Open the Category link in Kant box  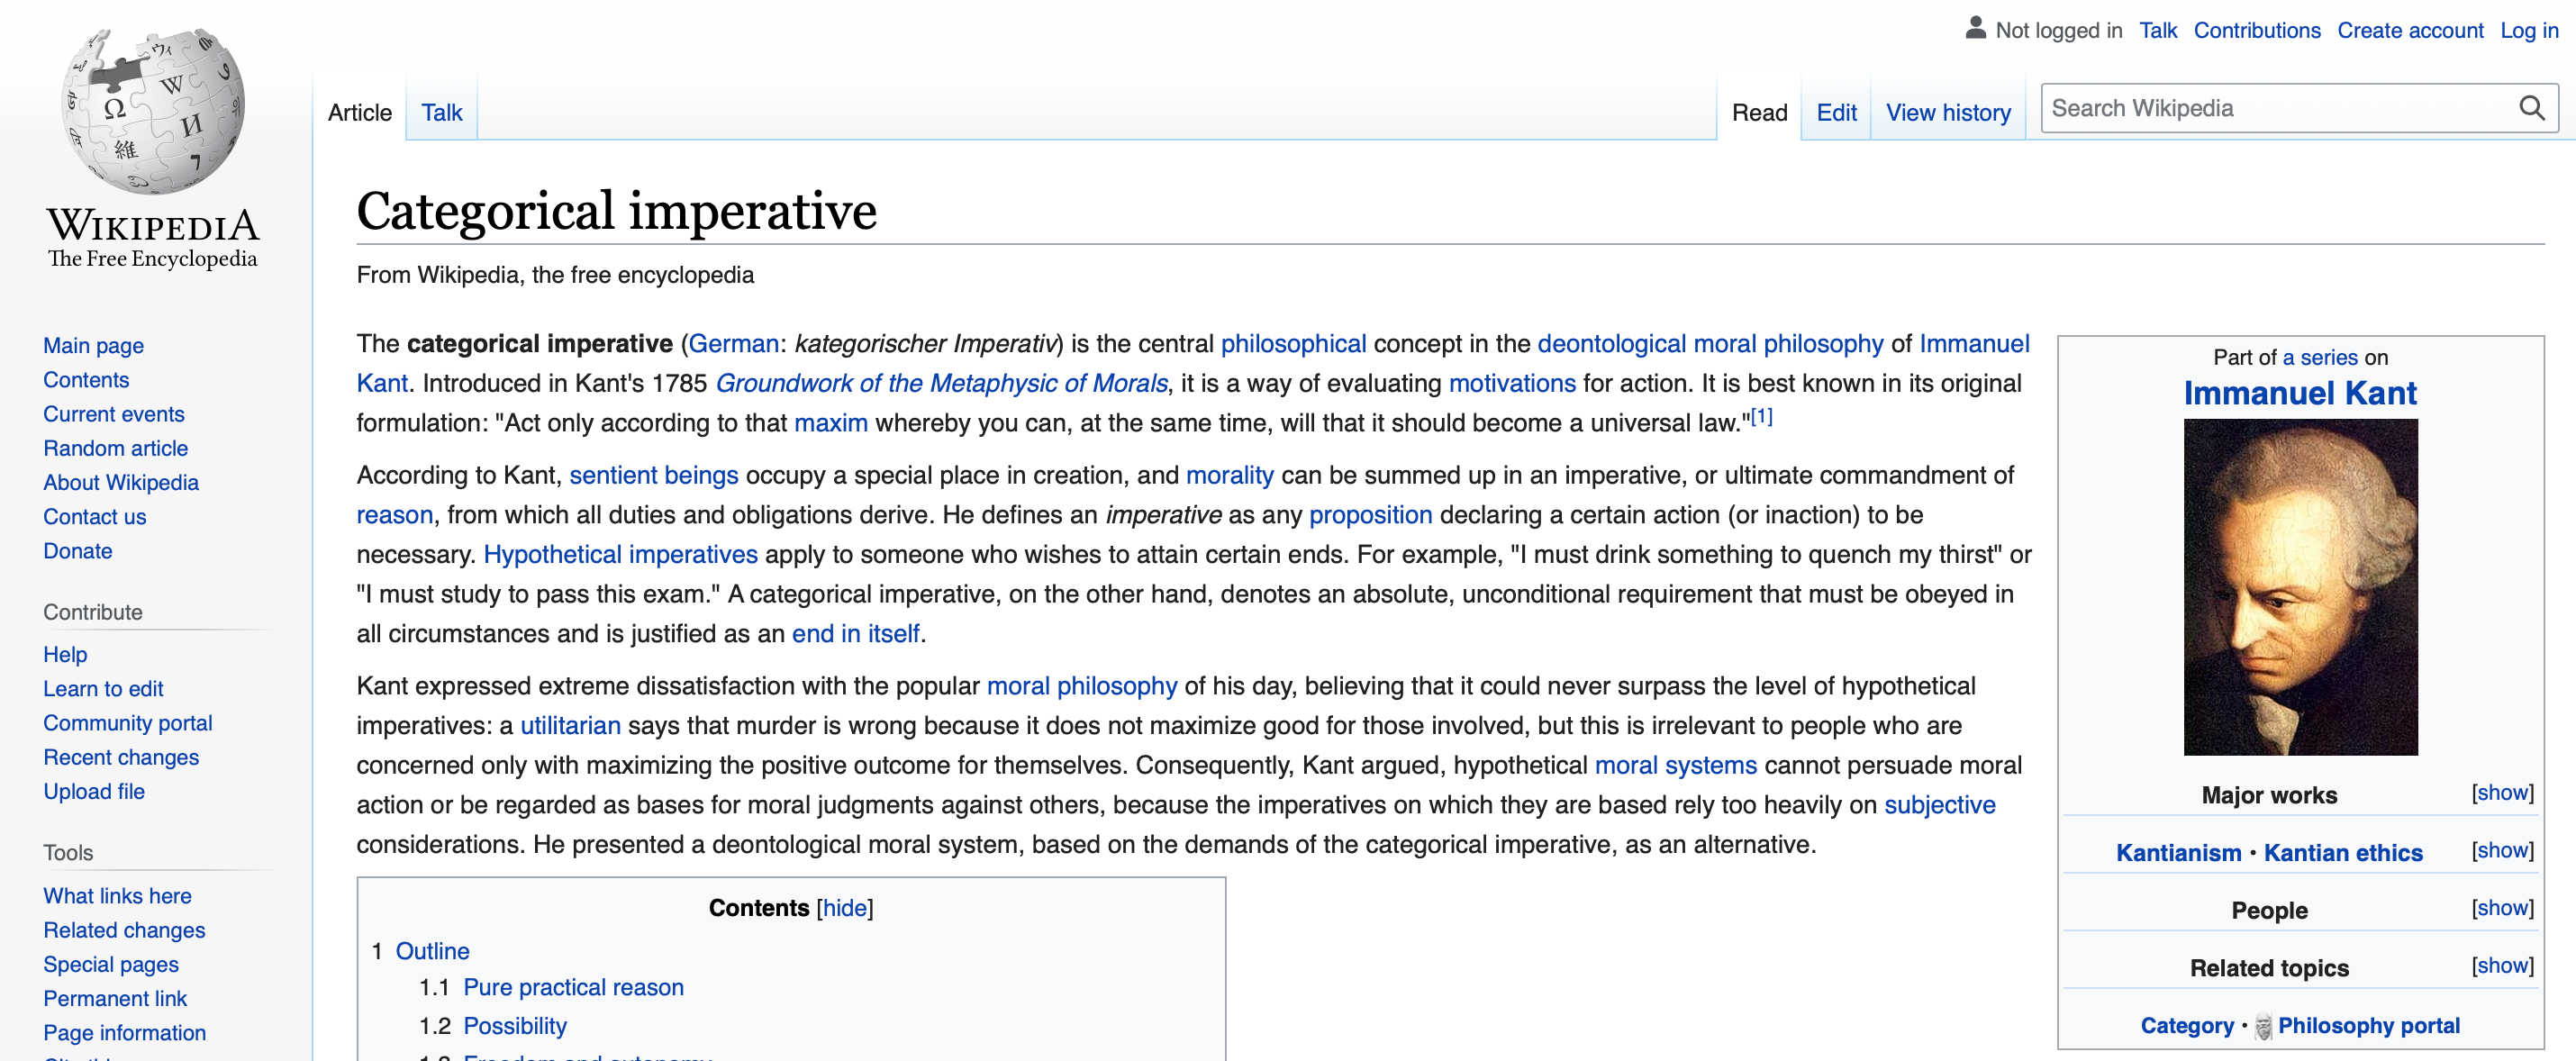(x=2187, y=1026)
